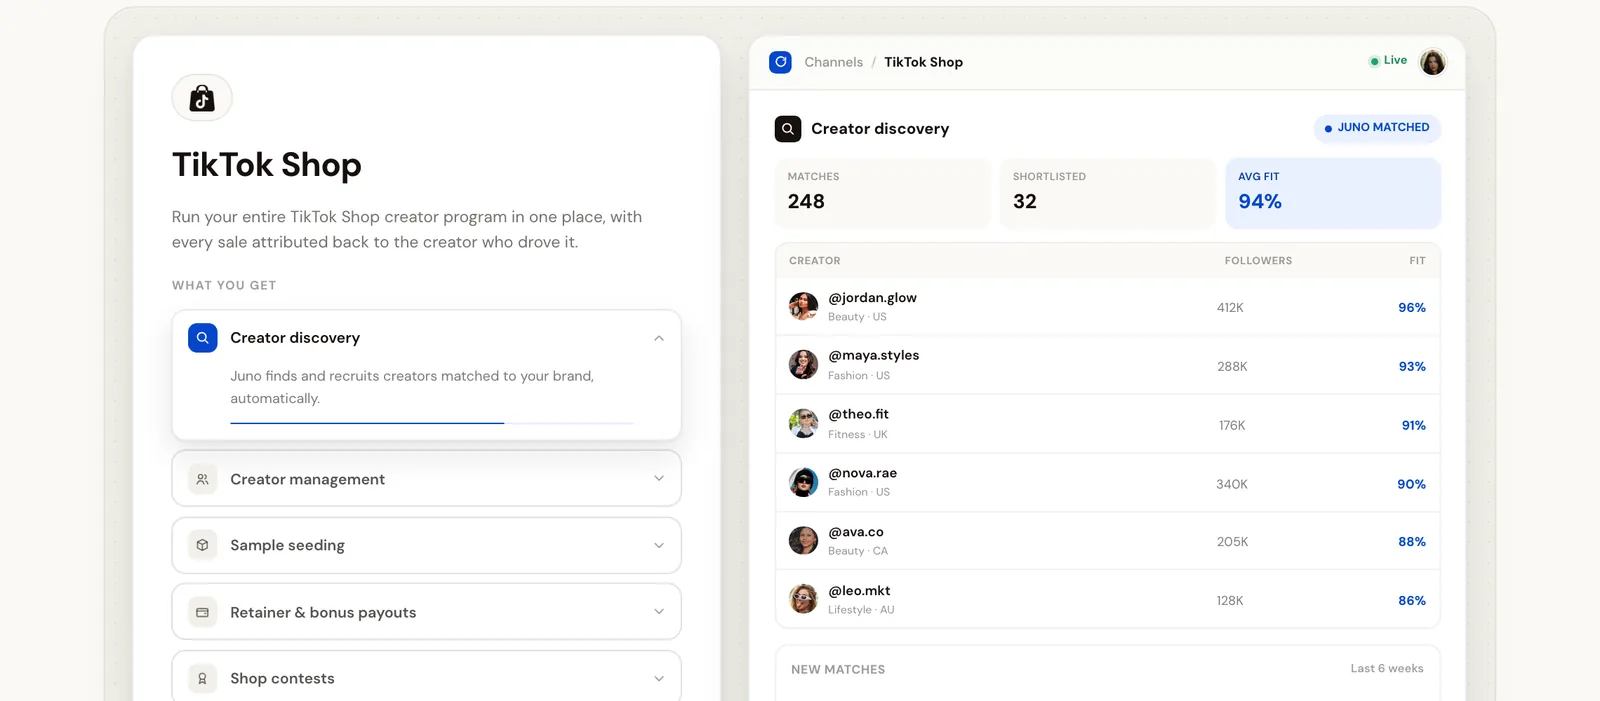Click the Retainer & bonus payouts card icon
The height and width of the screenshot is (701, 1600).
pyautogui.click(x=202, y=612)
